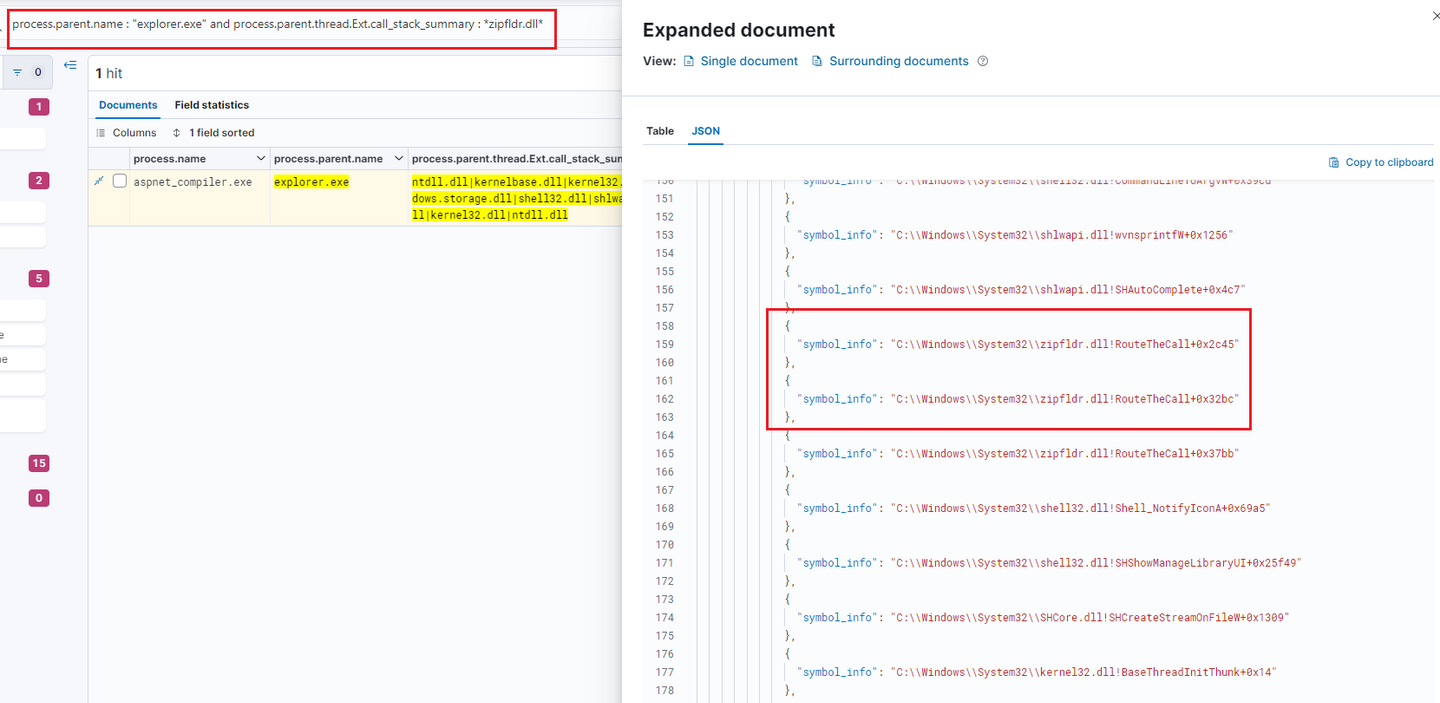This screenshot has width=1440, height=703.
Task: Select the JSON tab
Action: click(x=705, y=131)
